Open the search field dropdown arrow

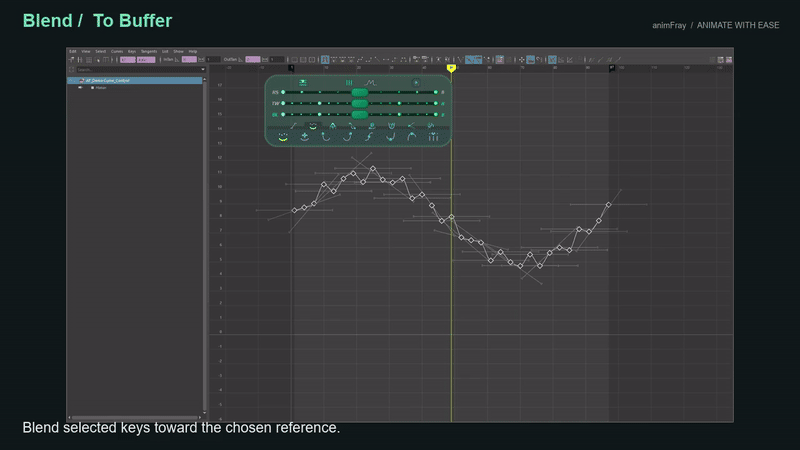tap(203, 69)
